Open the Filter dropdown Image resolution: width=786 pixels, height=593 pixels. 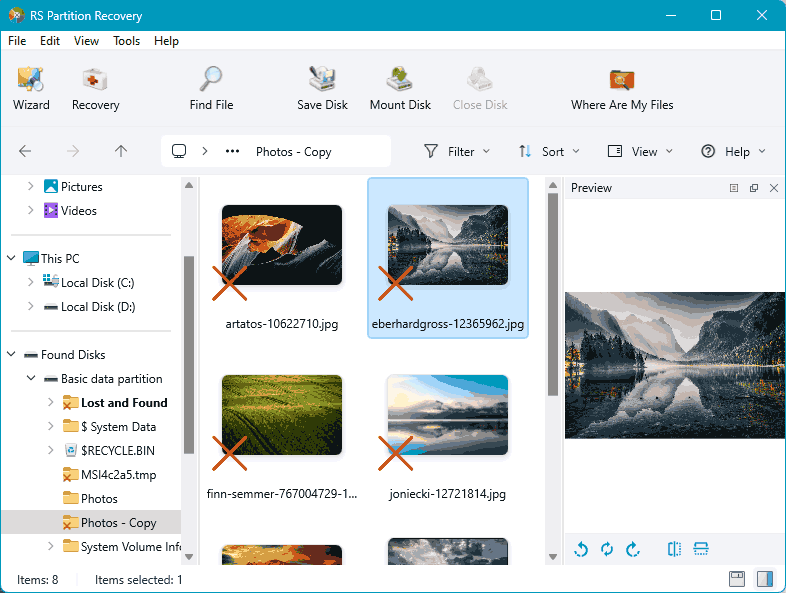[x=457, y=151]
